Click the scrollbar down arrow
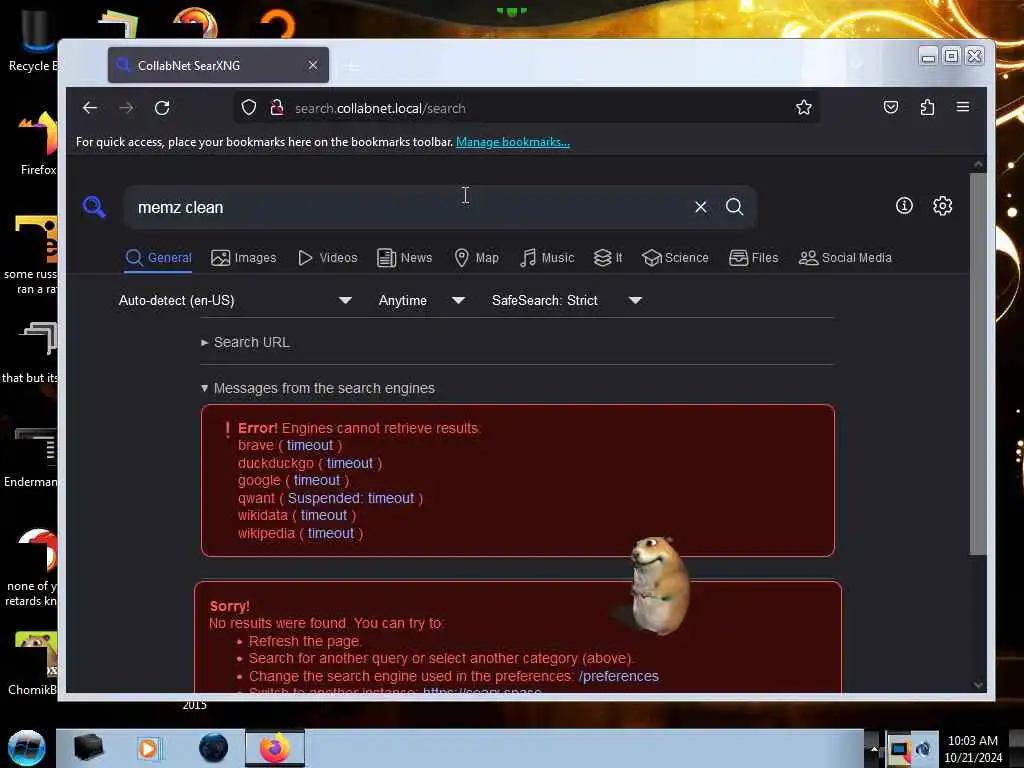This screenshot has height=768, width=1024. click(978, 684)
